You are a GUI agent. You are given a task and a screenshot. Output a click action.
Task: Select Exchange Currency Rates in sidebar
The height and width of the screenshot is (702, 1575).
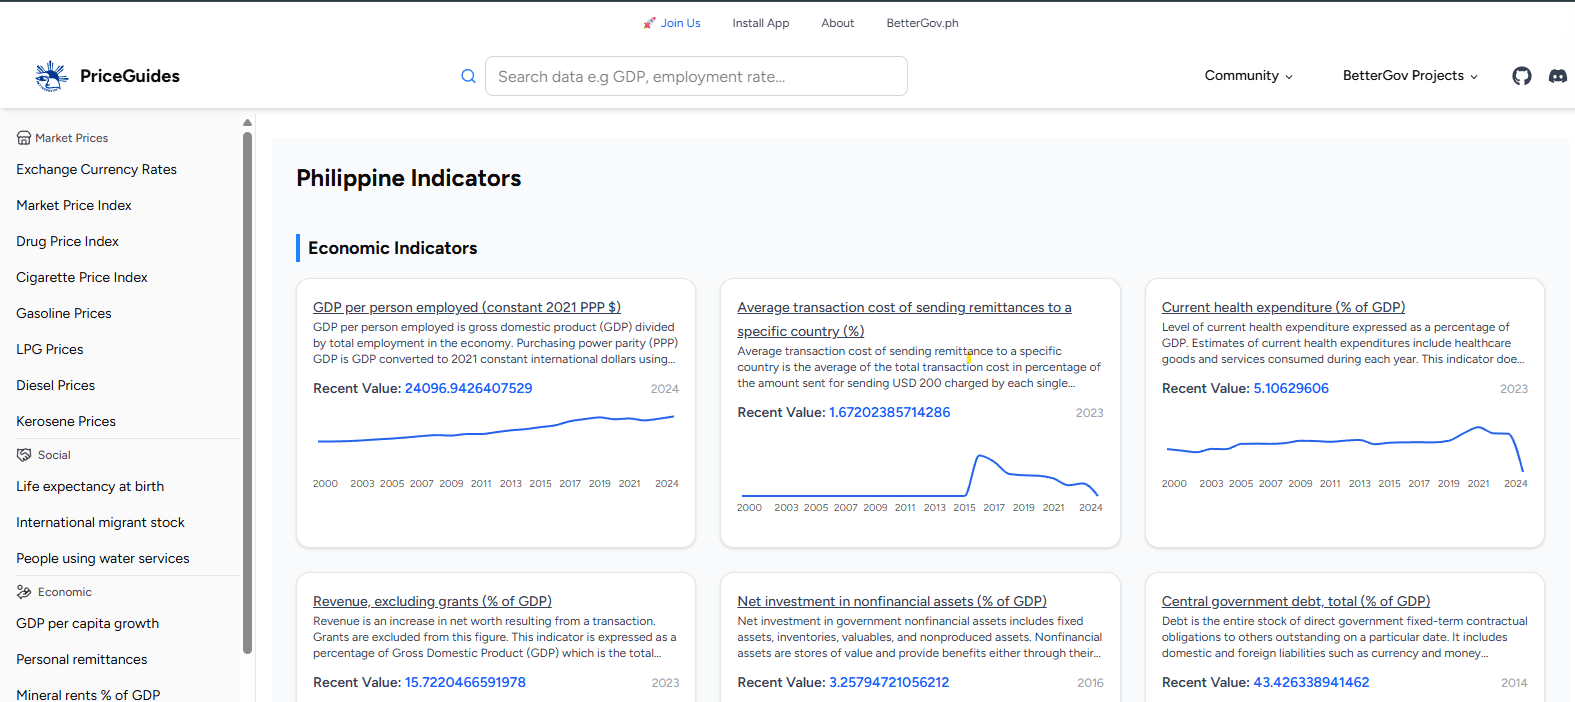click(x=96, y=169)
